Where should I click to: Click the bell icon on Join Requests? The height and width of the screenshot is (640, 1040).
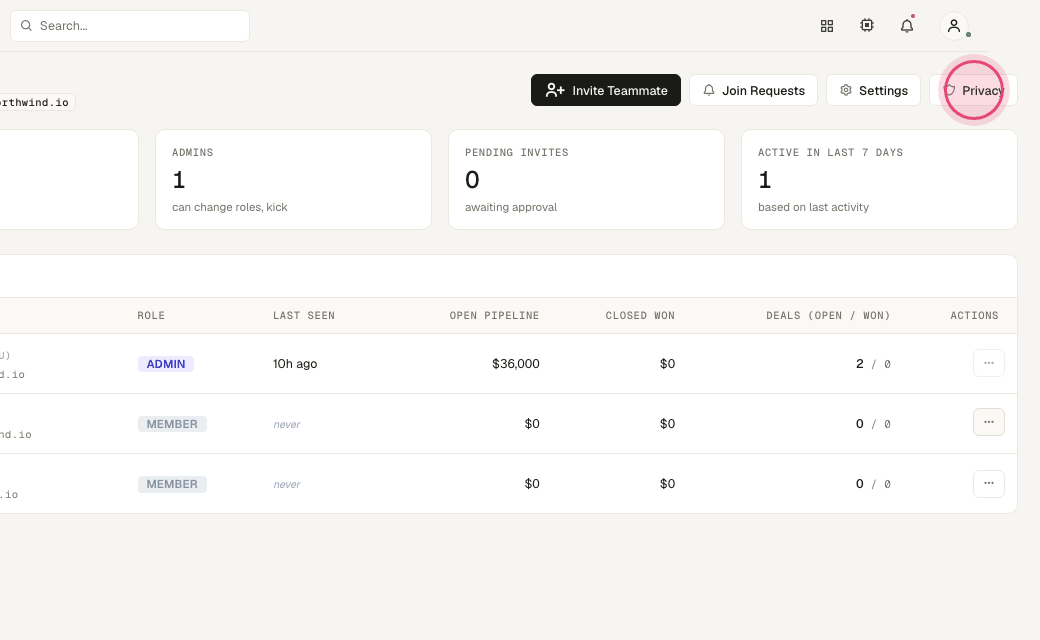click(709, 90)
